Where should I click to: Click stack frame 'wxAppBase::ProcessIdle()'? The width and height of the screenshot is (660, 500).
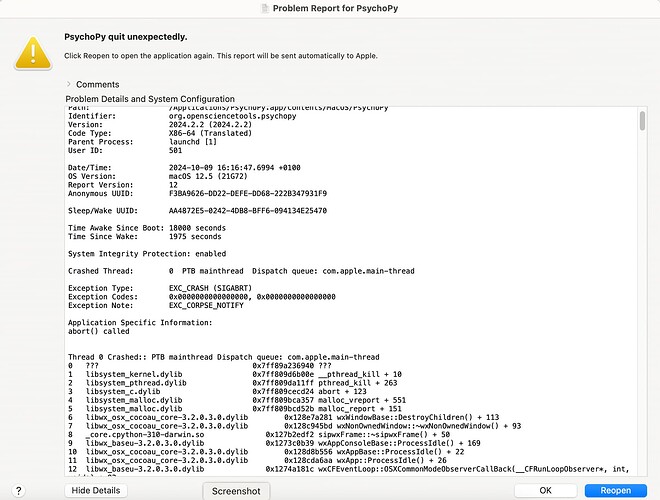(266, 452)
